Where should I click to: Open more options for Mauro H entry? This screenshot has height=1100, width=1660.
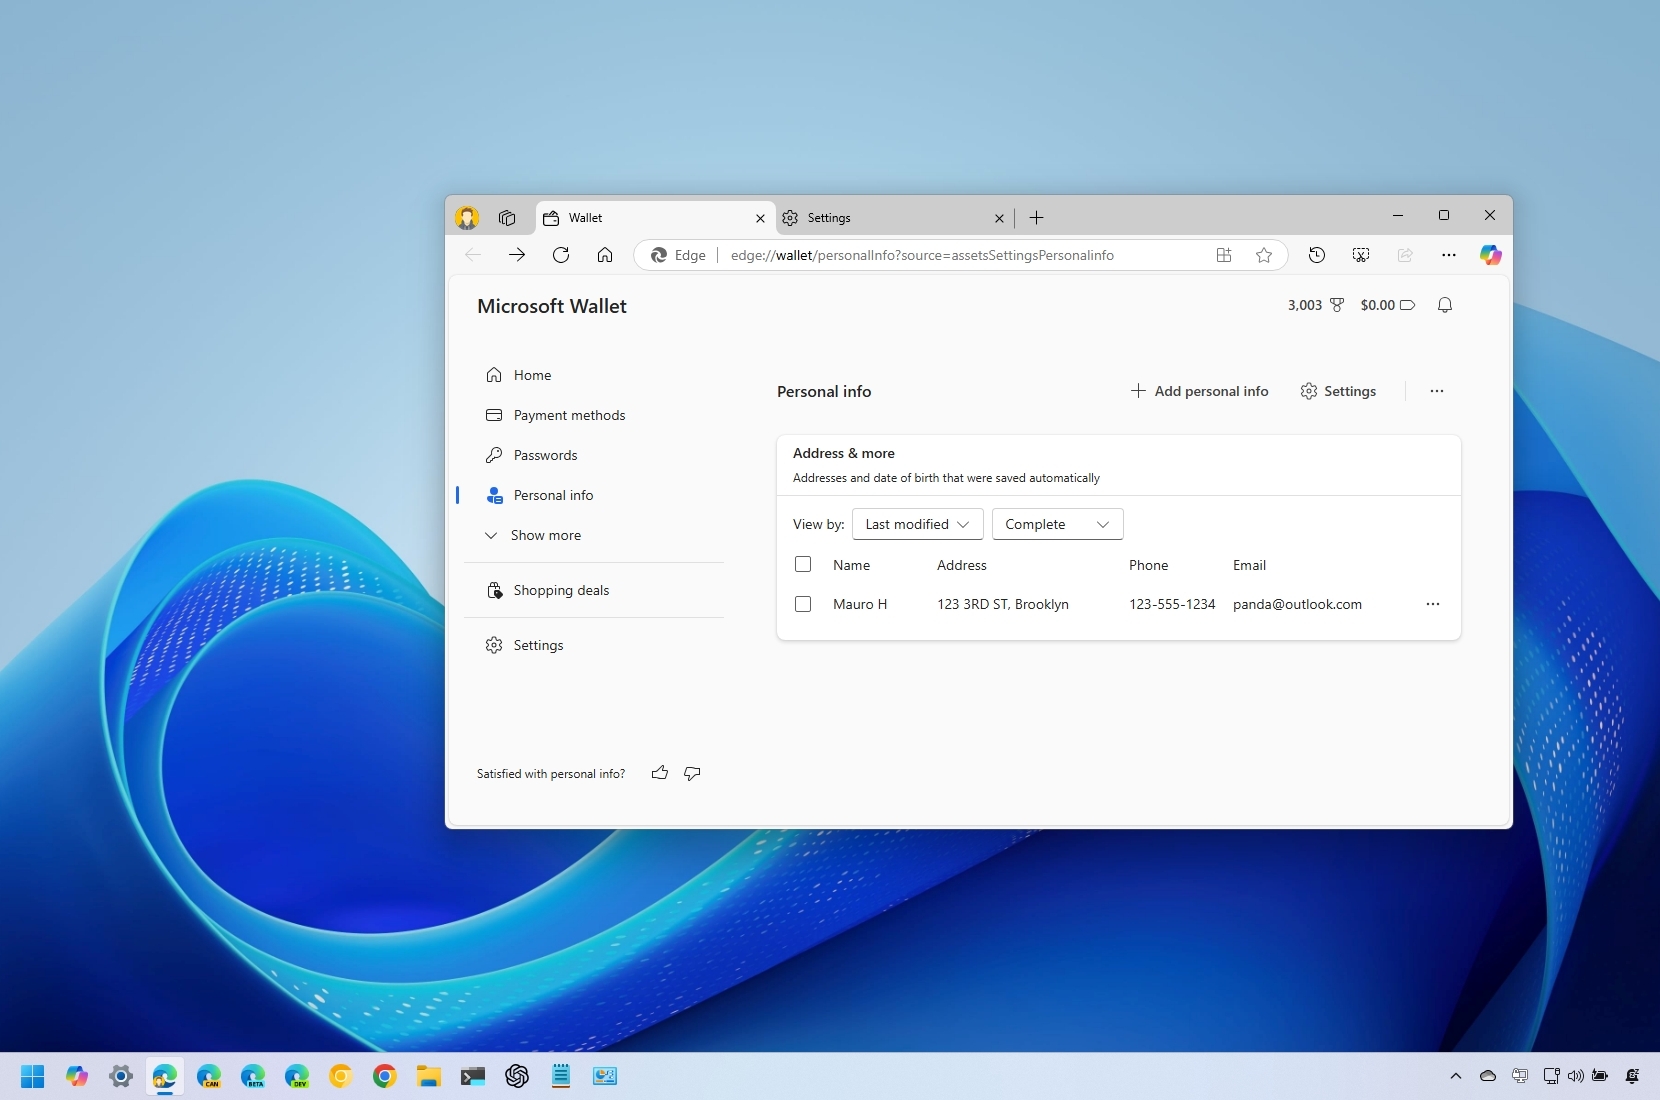pos(1433,604)
